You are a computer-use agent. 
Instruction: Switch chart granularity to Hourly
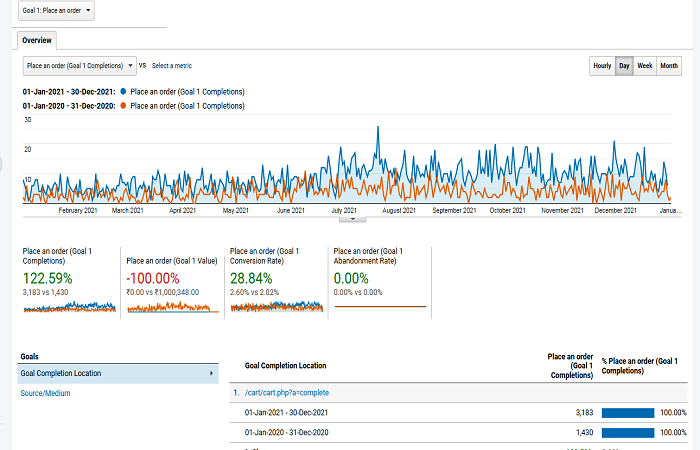[602, 66]
